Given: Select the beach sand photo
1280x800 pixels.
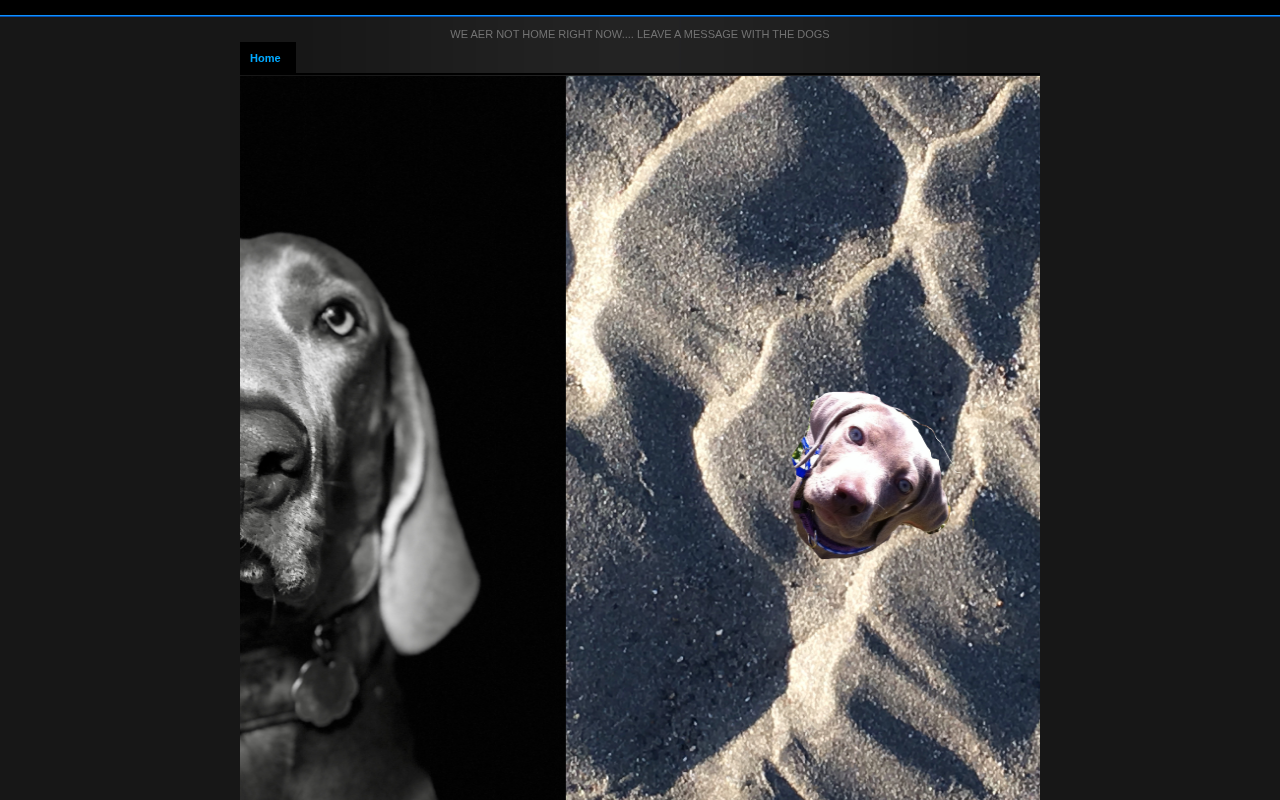Looking at the screenshot, I should pyautogui.click(x=803, y=438).
